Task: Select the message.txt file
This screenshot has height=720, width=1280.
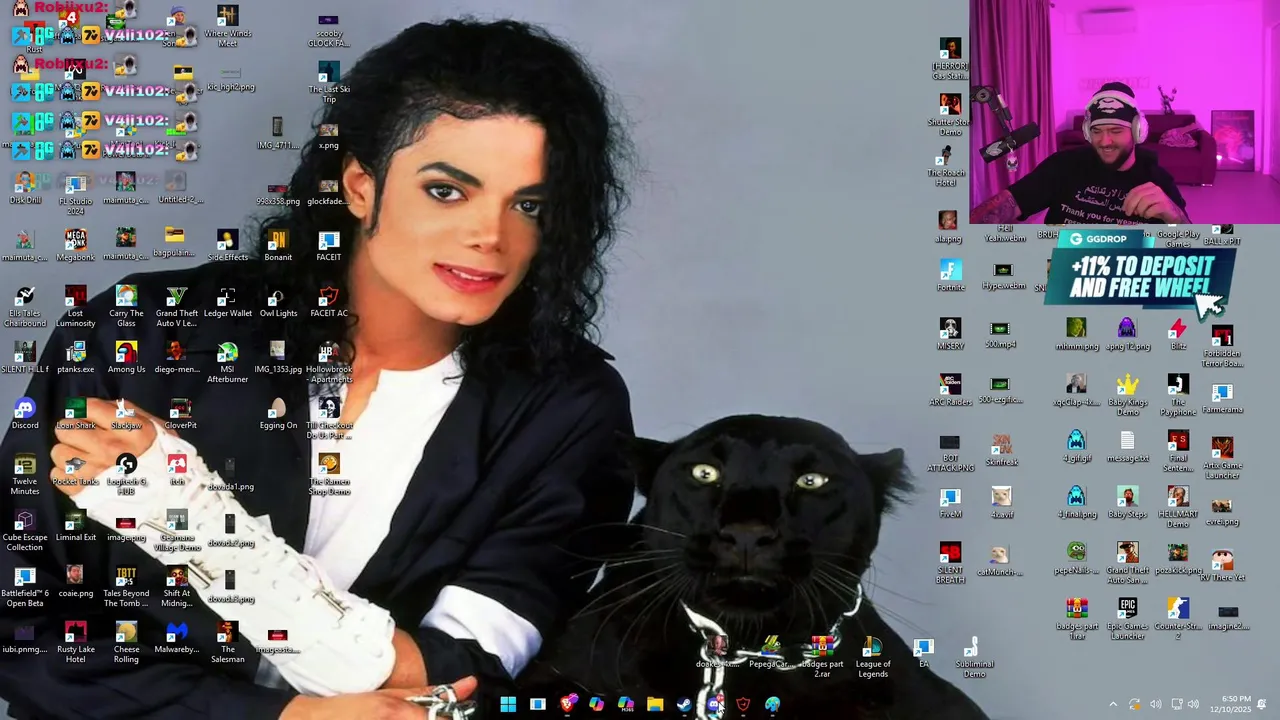Action: (x=1128, y=447)
